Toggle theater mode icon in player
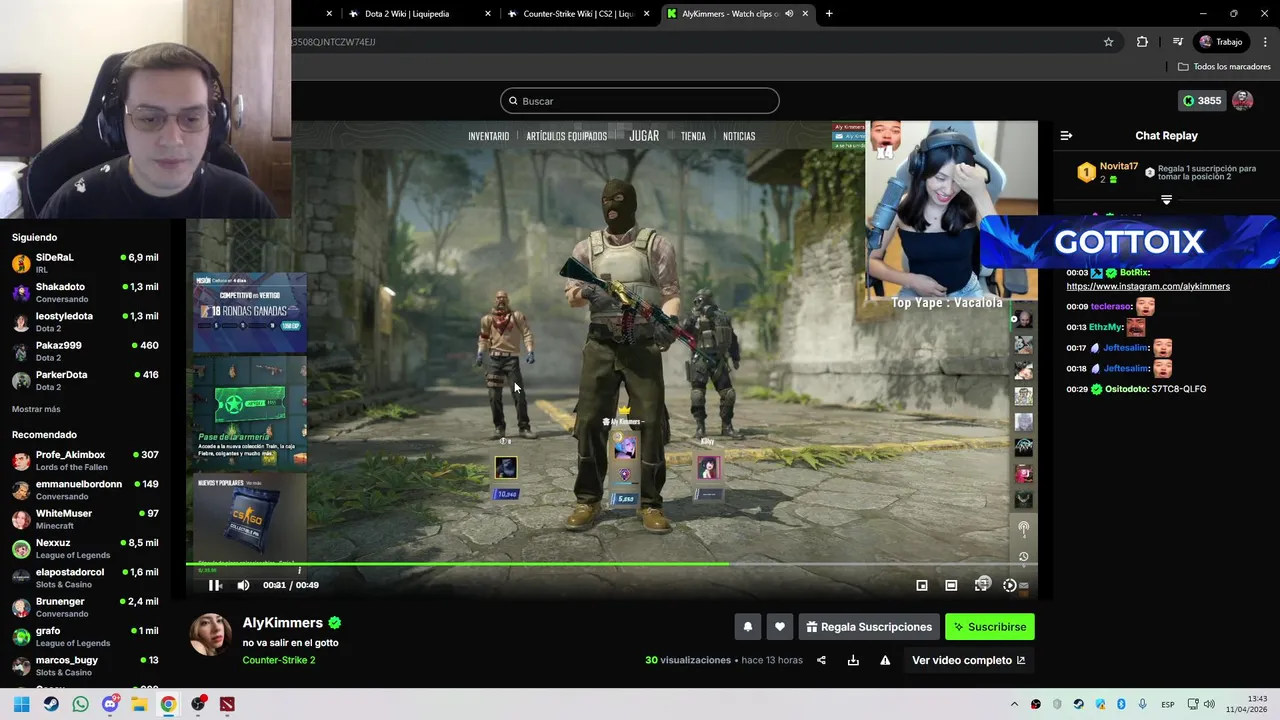 click(x=951, y=585)
